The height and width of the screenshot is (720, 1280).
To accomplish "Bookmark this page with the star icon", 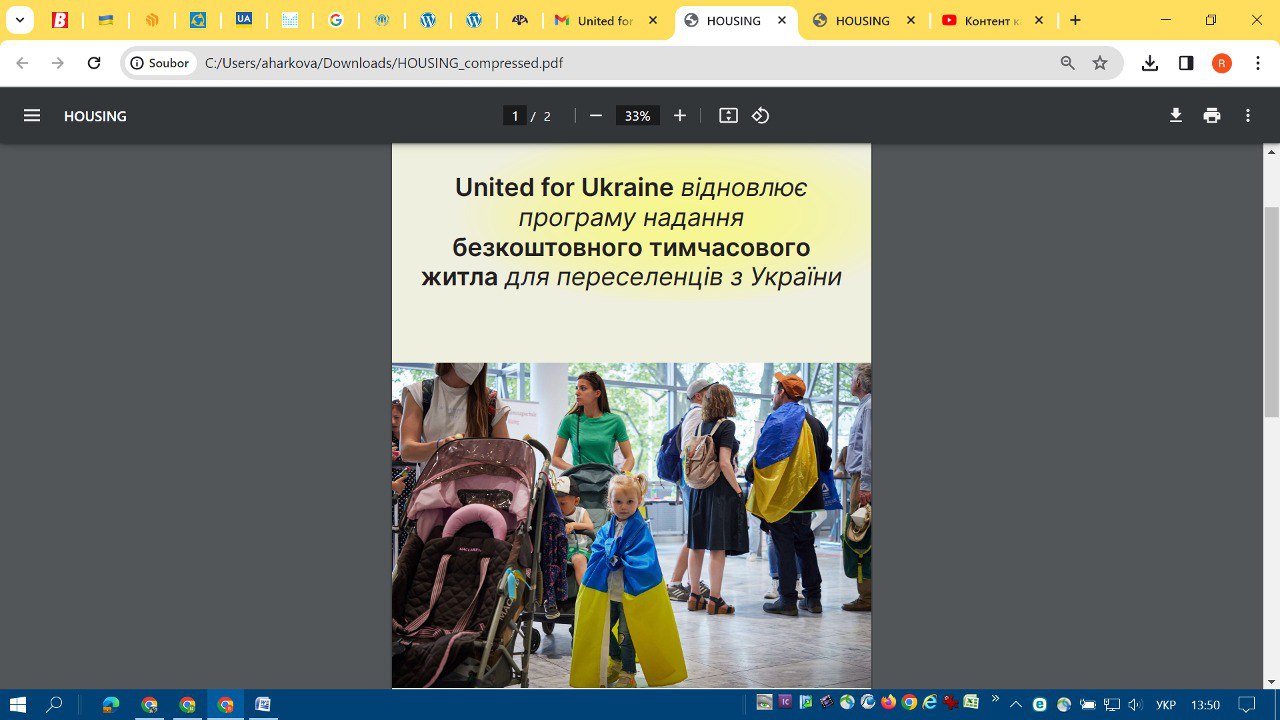I will pos(1100,63).
